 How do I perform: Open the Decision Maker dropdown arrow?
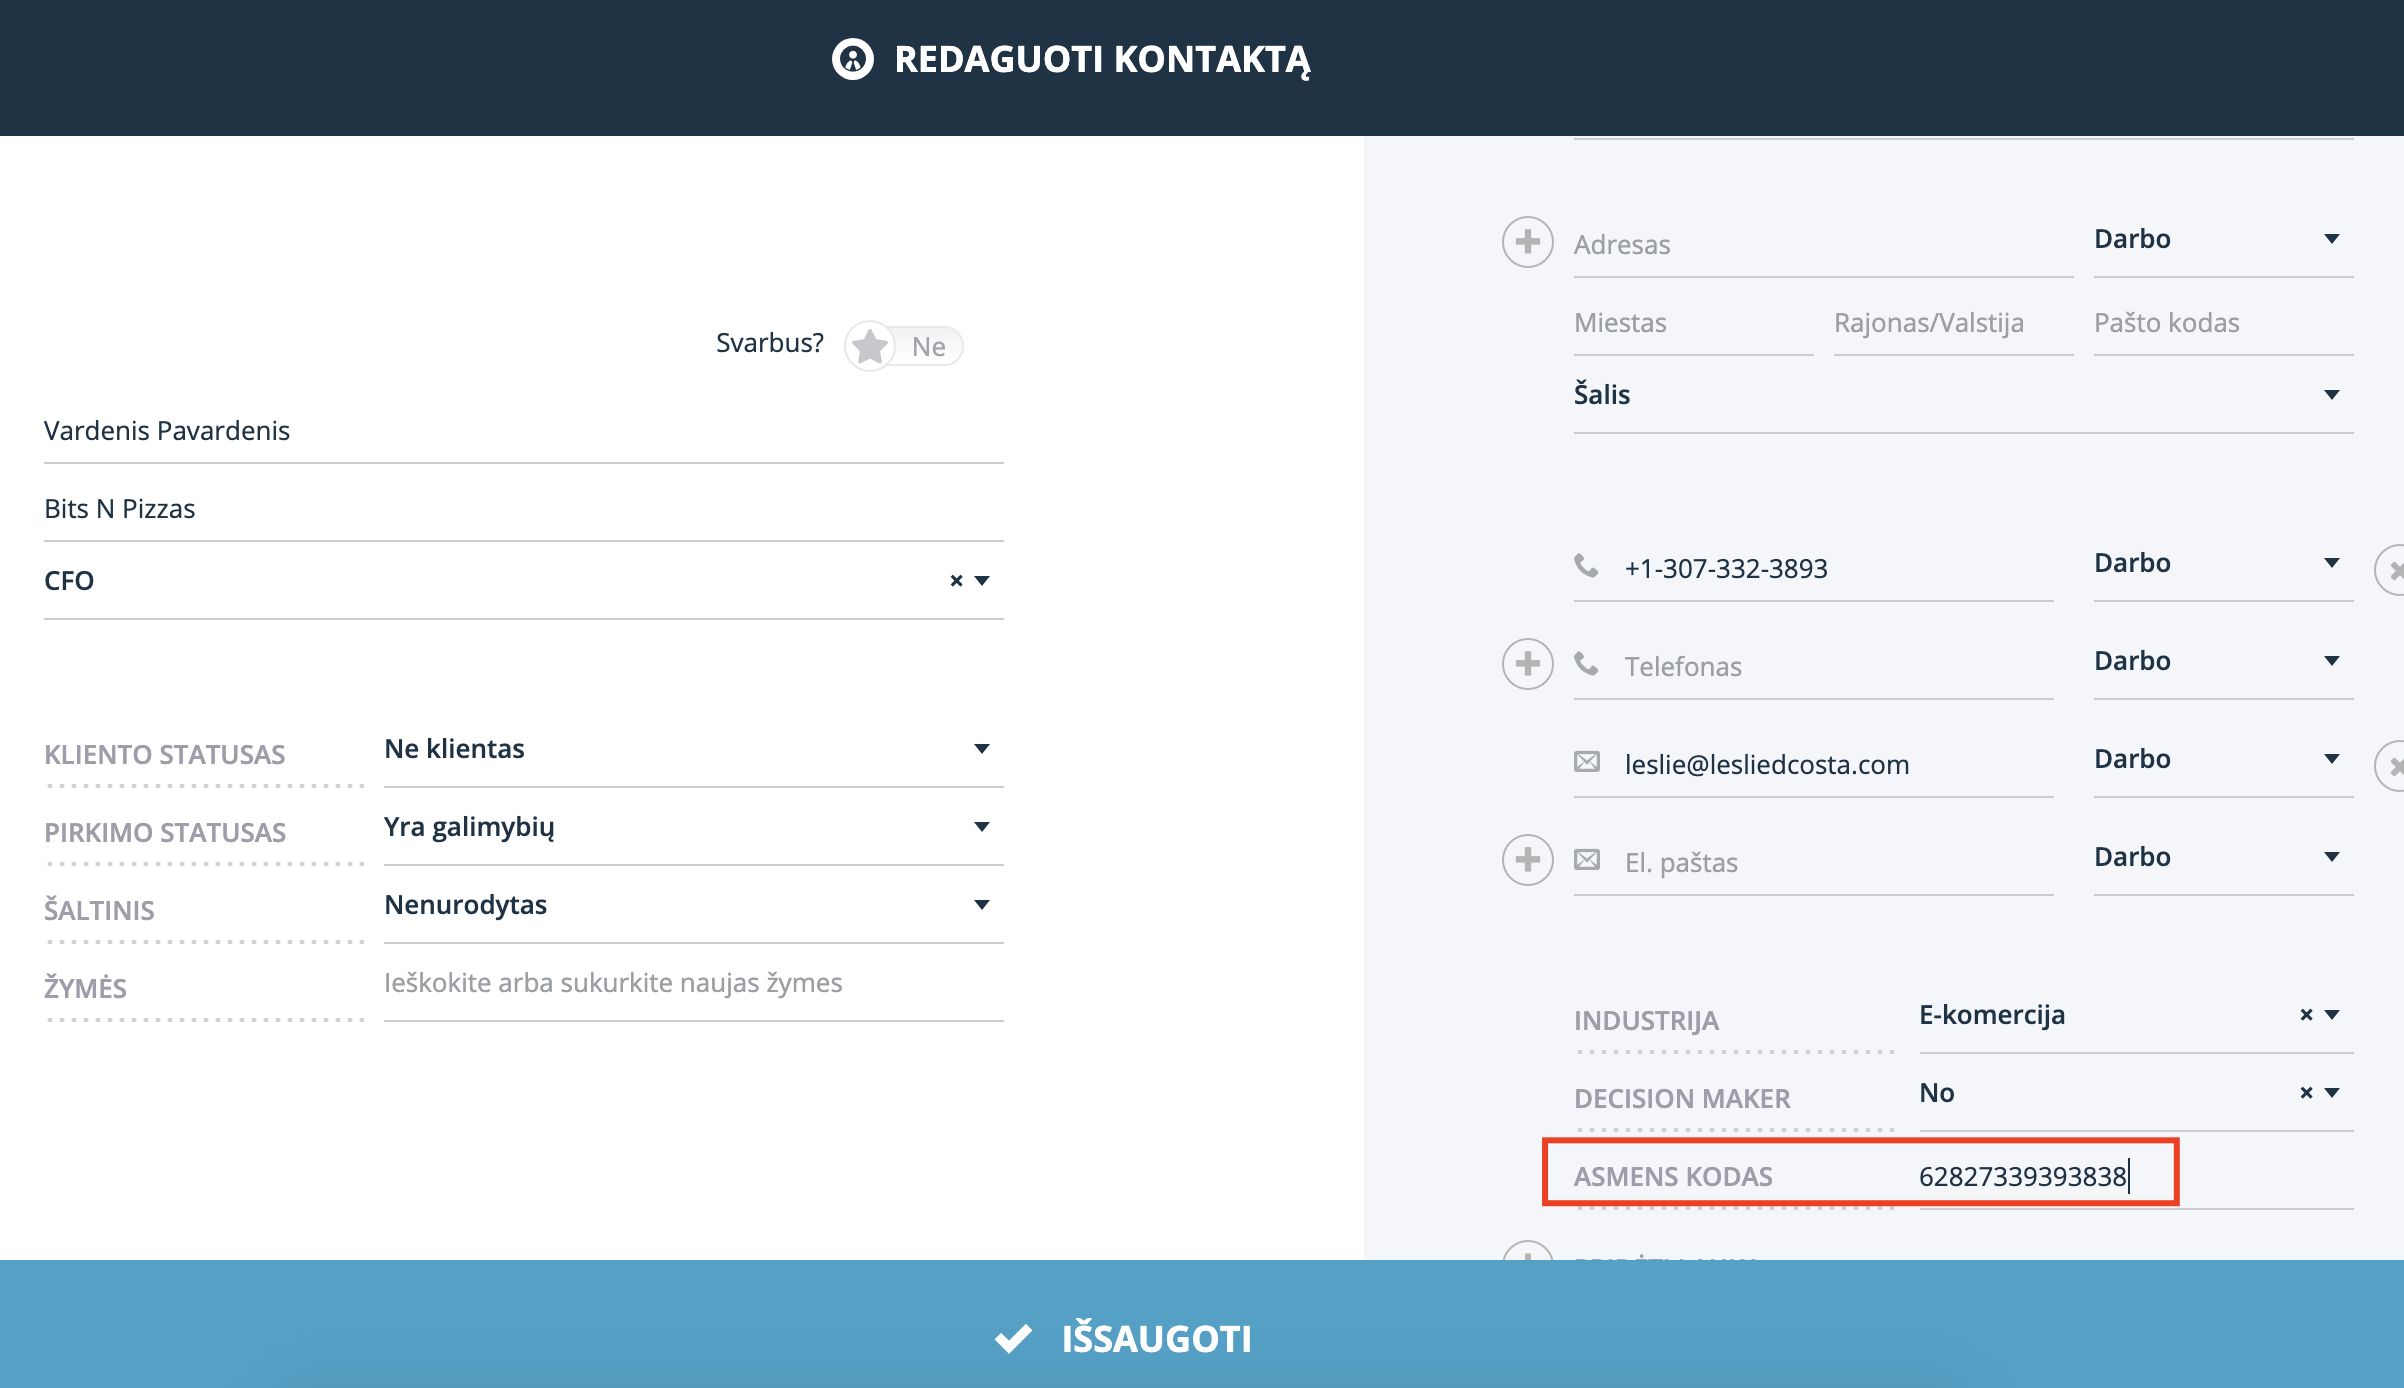point(2332,1093)
